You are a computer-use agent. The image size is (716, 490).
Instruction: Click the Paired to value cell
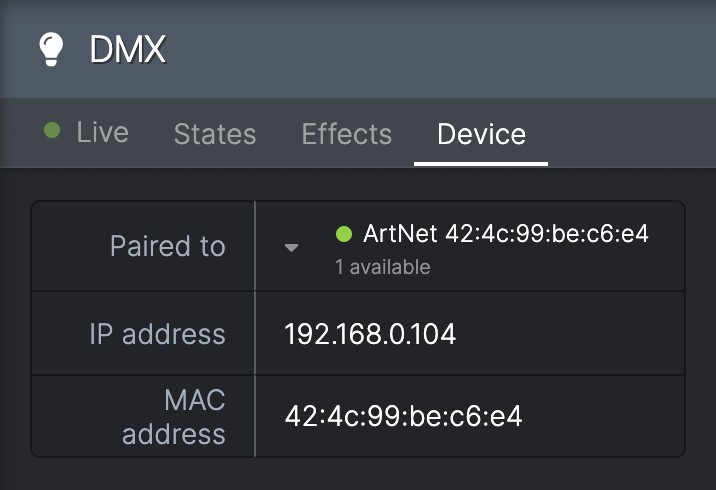coord(470,246)
